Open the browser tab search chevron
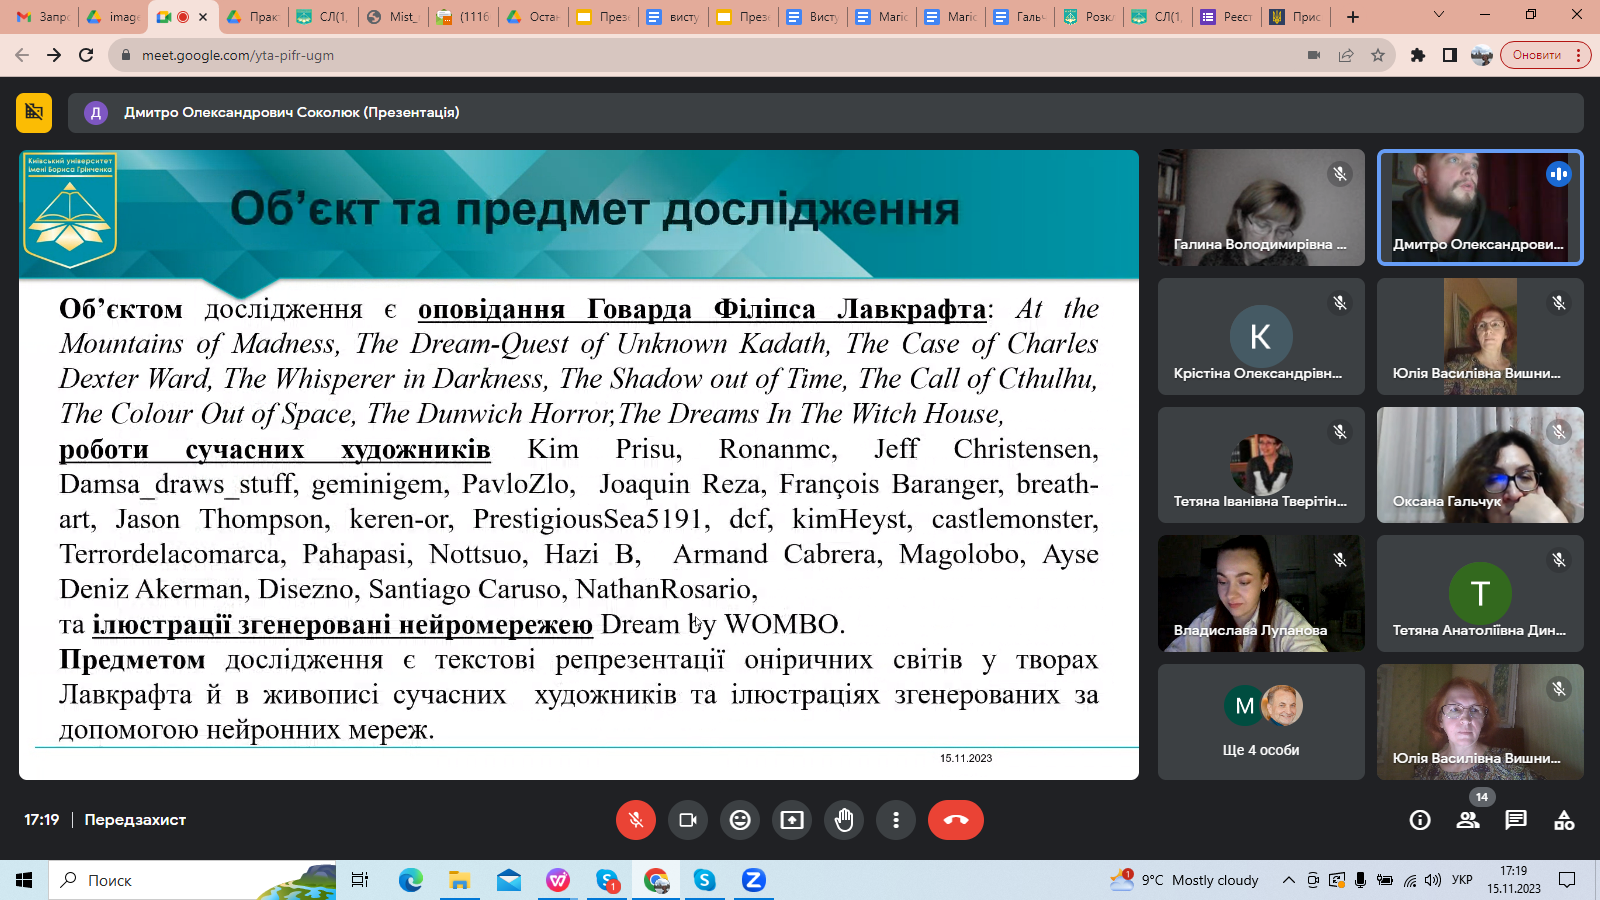1600x900 pixels. 1439,16
